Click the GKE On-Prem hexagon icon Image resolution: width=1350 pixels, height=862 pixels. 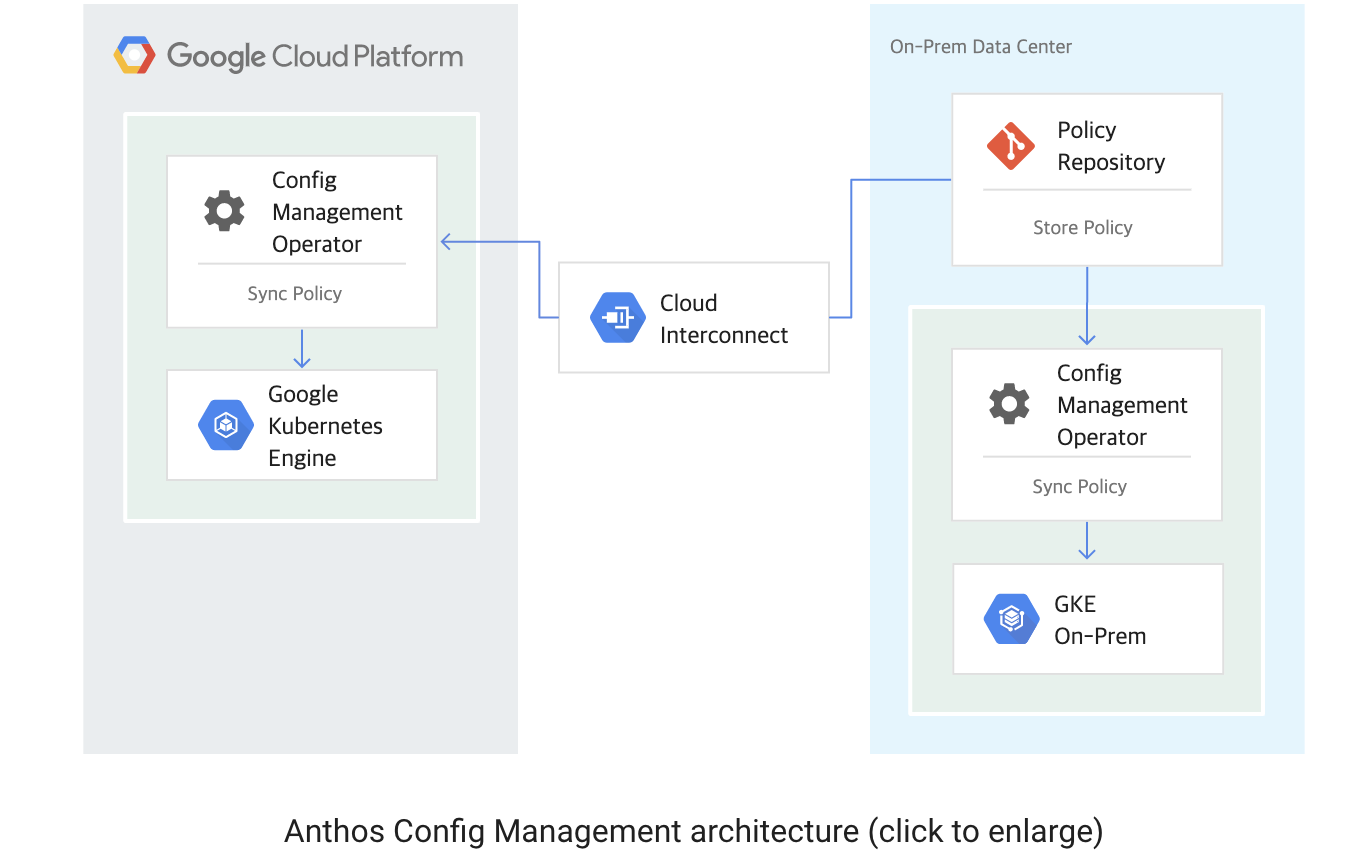point(1012,619)
